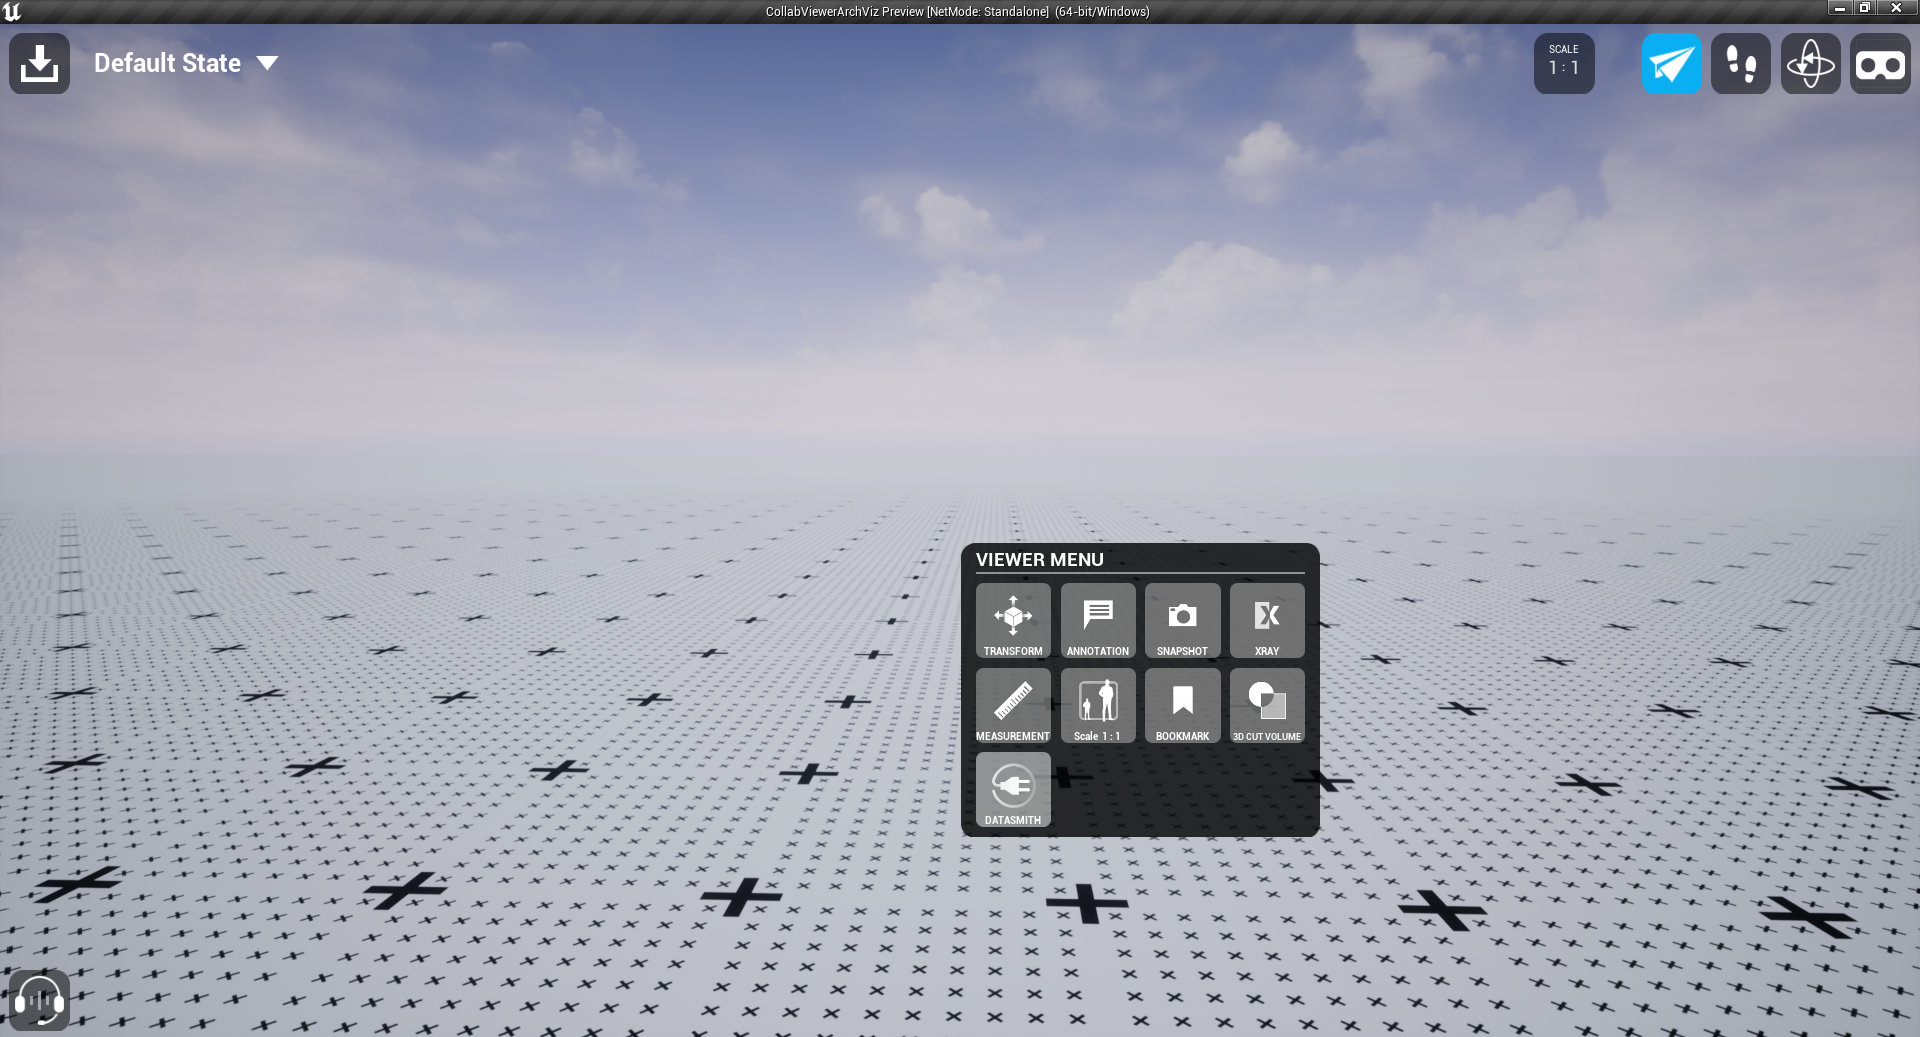The height and width of the screenshot is (1037, 1920).
Task: Expand the Default State dropdown arrow
Action: 267,63
